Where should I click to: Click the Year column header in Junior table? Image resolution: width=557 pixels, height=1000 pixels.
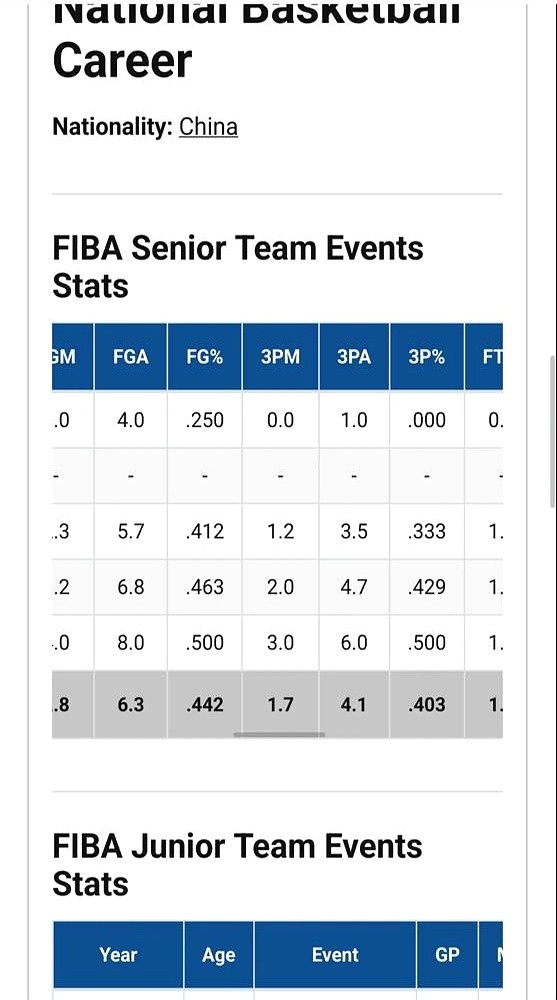click(118, 955)
